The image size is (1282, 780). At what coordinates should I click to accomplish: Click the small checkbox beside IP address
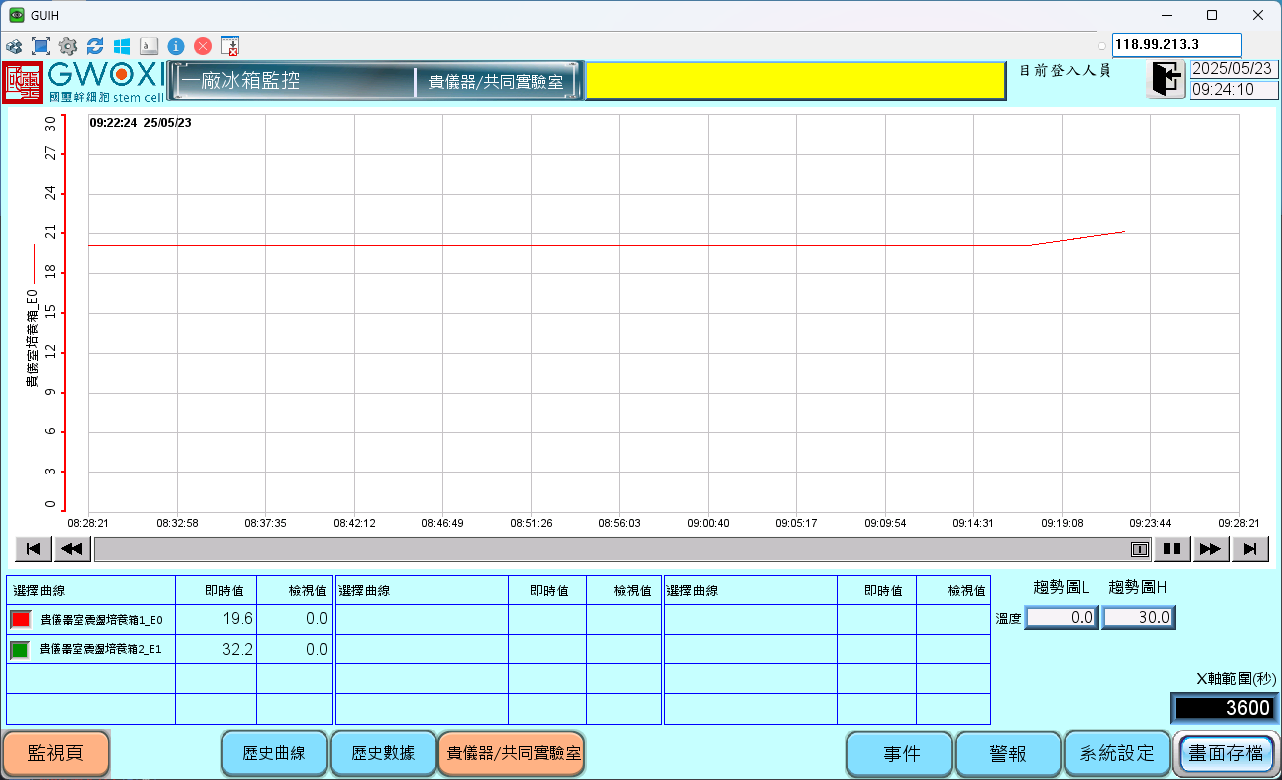[1102, 46]
